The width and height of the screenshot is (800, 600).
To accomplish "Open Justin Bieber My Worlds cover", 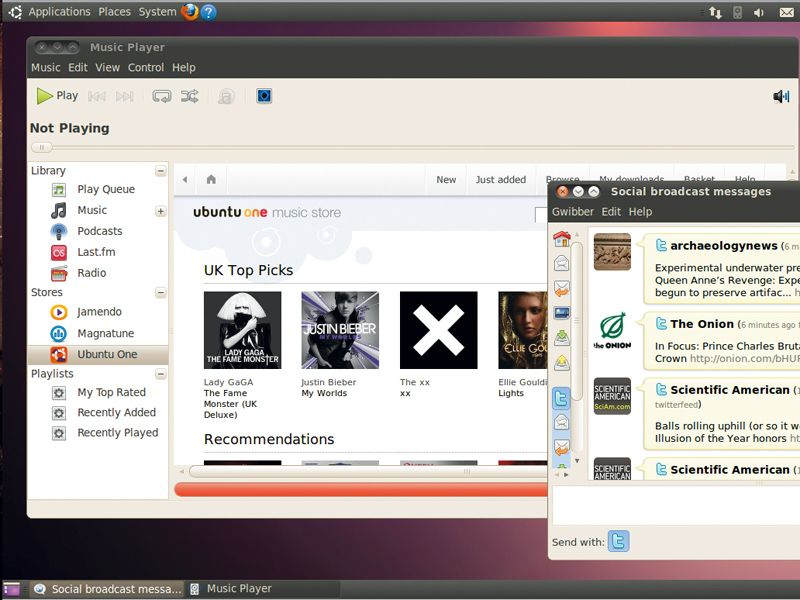I will coord(340,330).
